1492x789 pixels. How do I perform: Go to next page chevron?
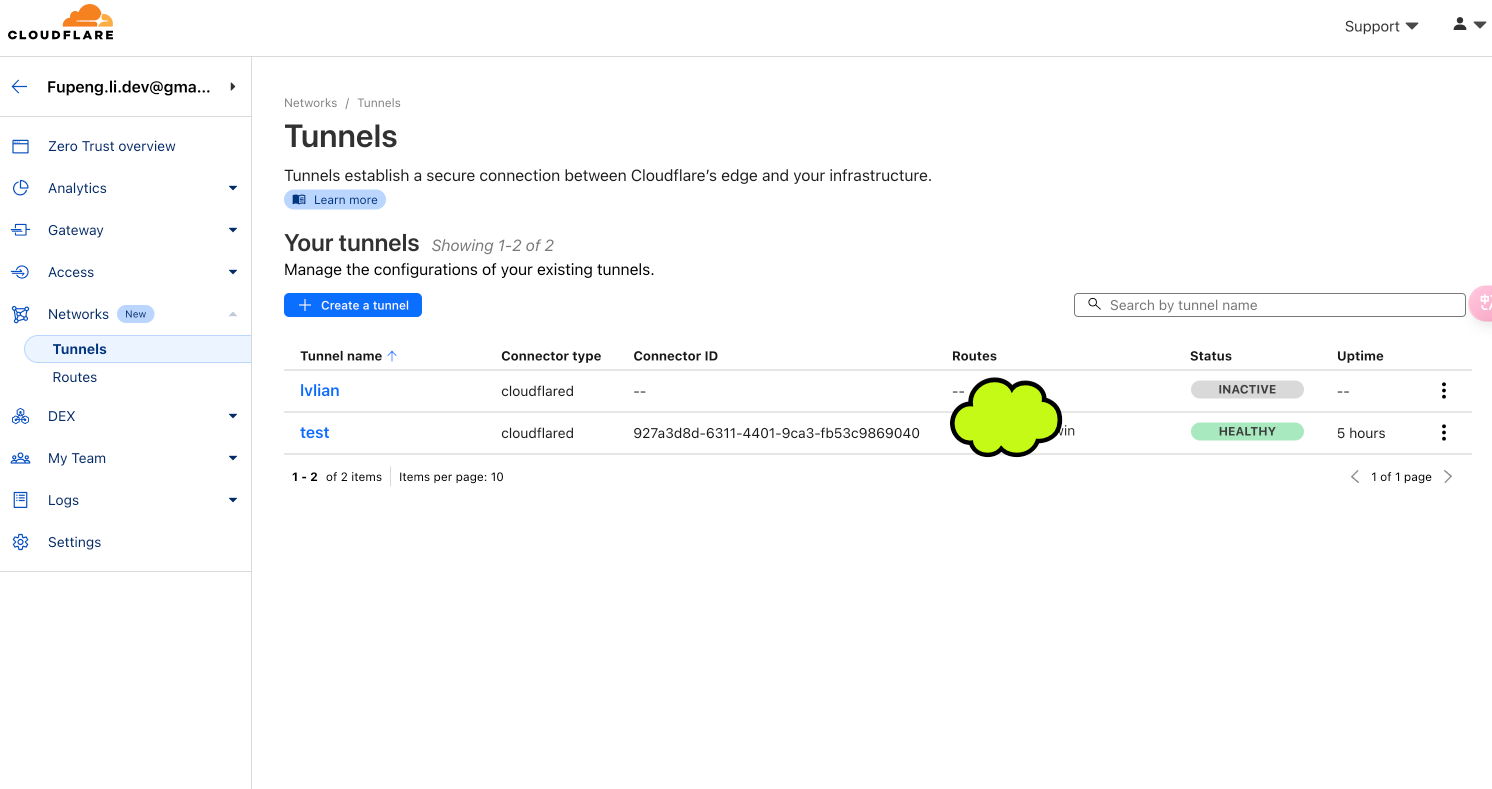[x=1448, y=477]
